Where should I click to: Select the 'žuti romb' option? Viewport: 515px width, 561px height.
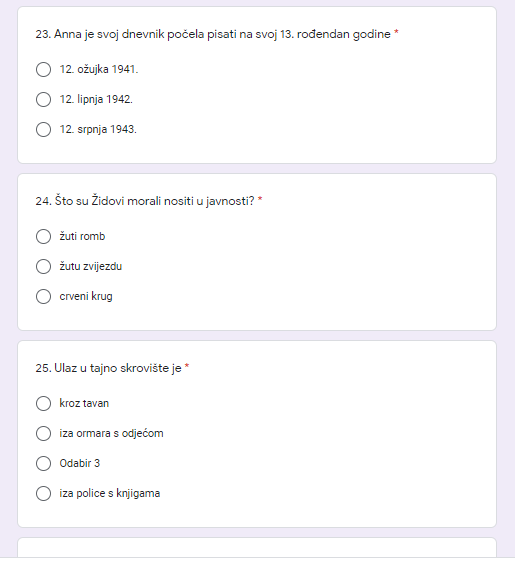(x=43, y=236)
